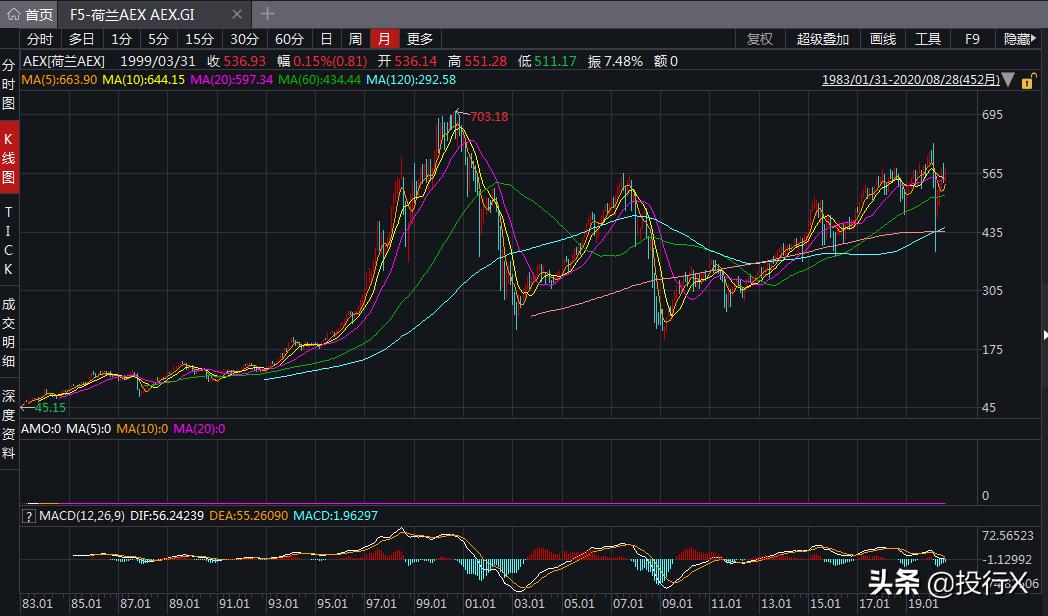
Task: Select the 5分 period
Action: tap(158, 39)
